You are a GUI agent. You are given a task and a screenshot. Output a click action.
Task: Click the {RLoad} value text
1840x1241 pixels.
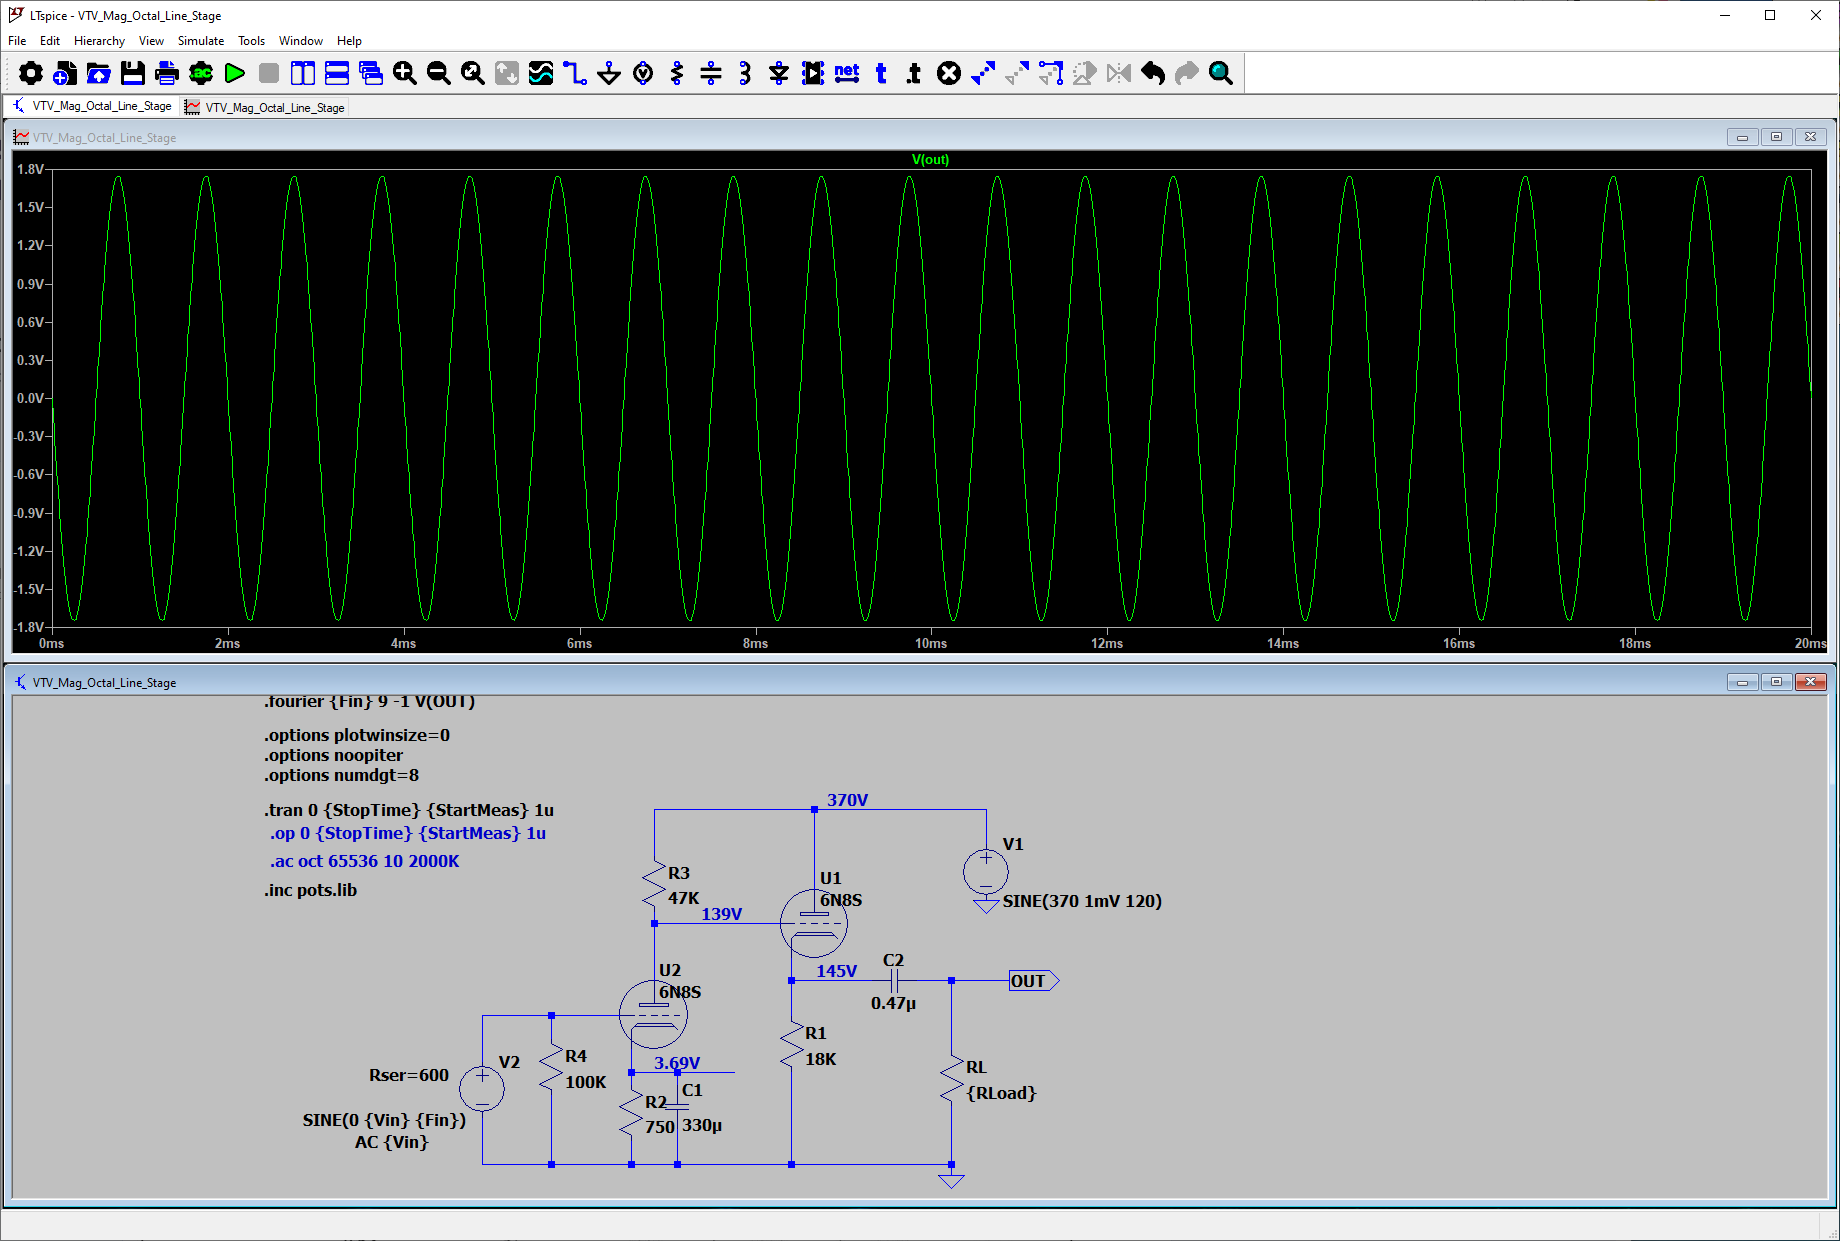tap(1001, 1093)
